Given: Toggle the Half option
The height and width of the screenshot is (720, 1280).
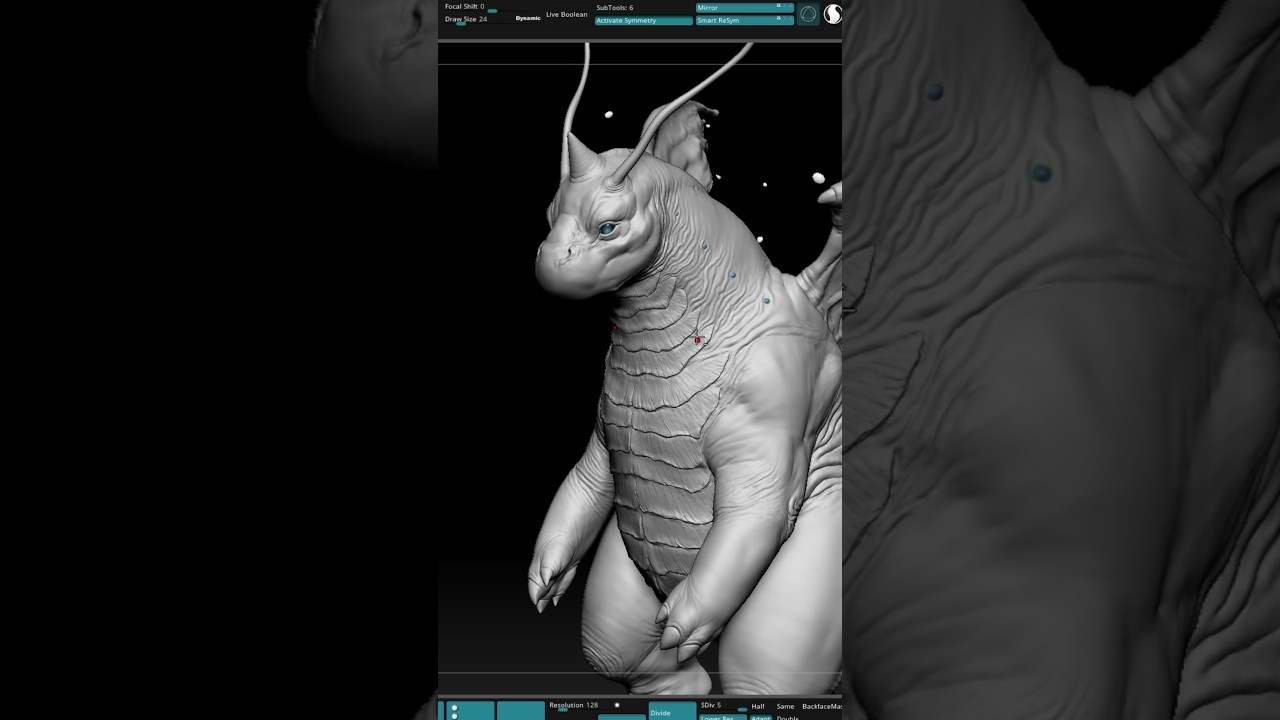Looking at the screenshot, I should coord(758,706).
